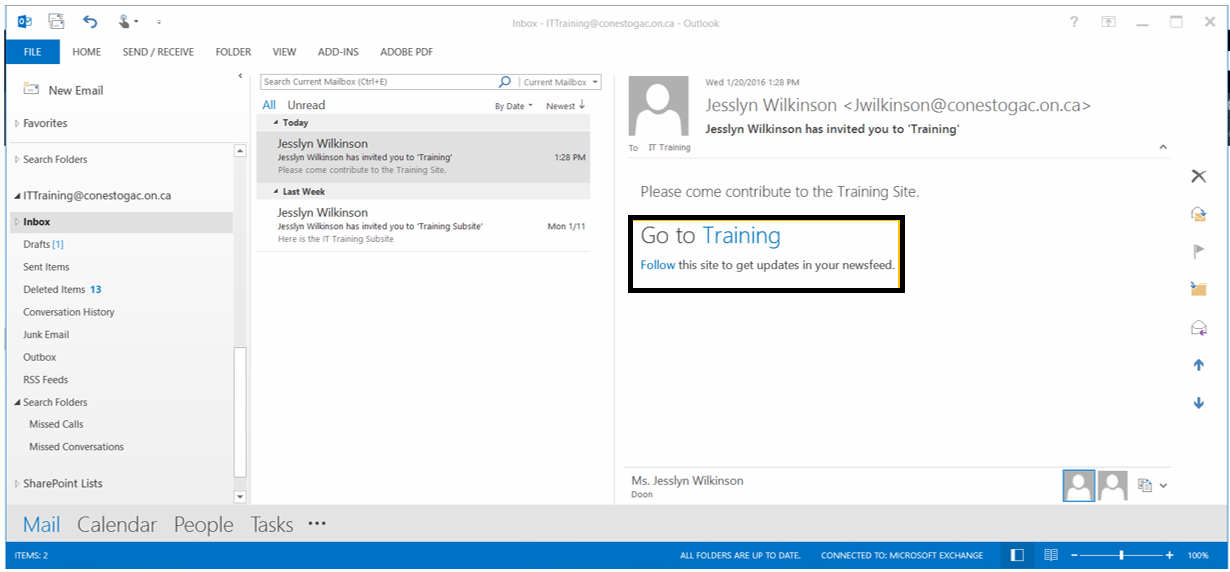Screen dimensions: 1230x572
Task: Open By Date arrangement dropdown
Action: [513, 106]
